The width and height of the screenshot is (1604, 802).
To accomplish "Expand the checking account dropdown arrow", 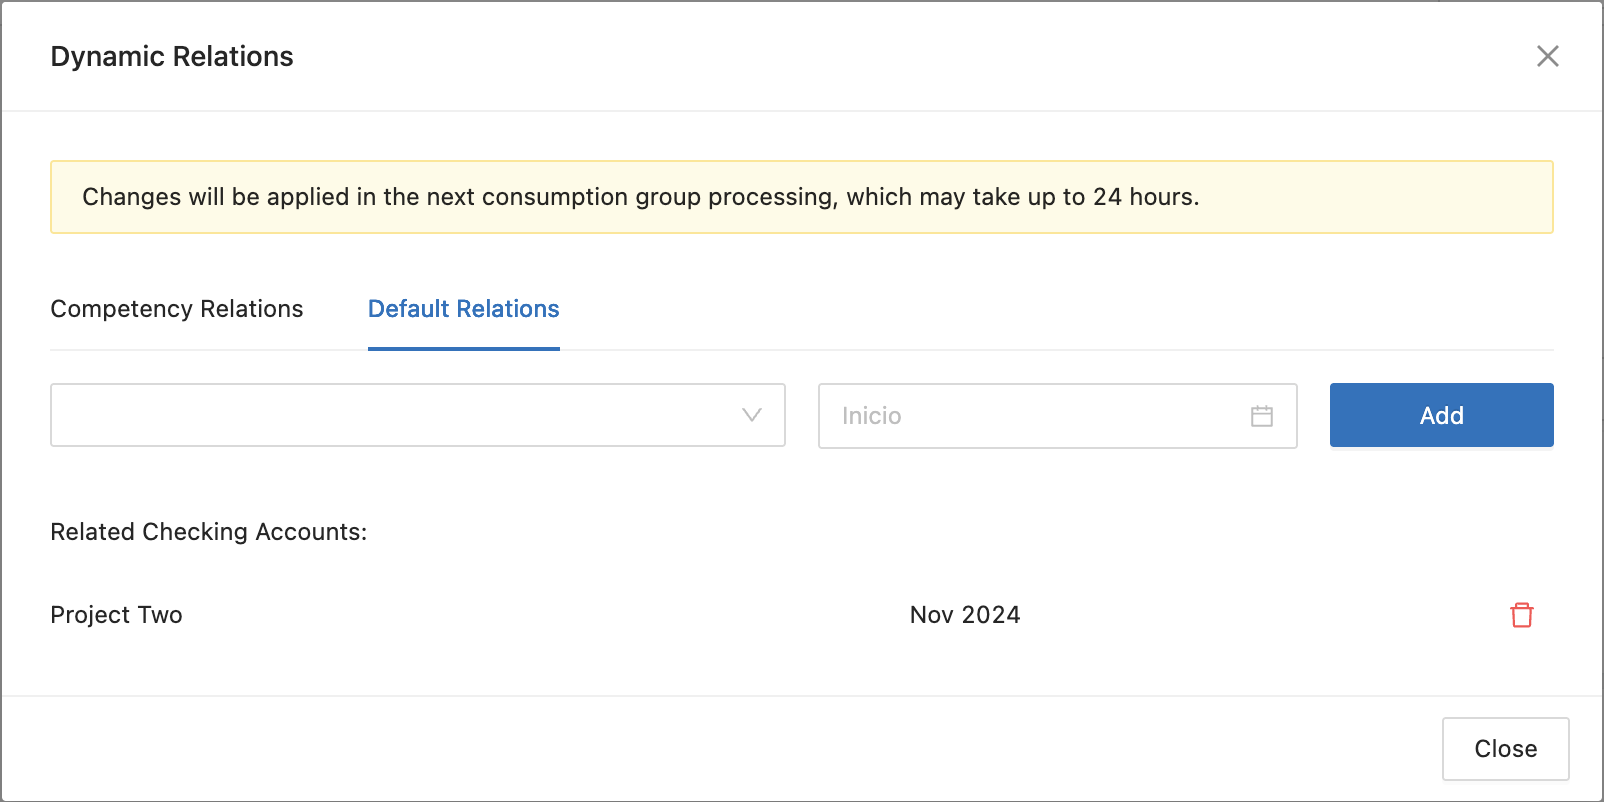I will click(752, 415).
